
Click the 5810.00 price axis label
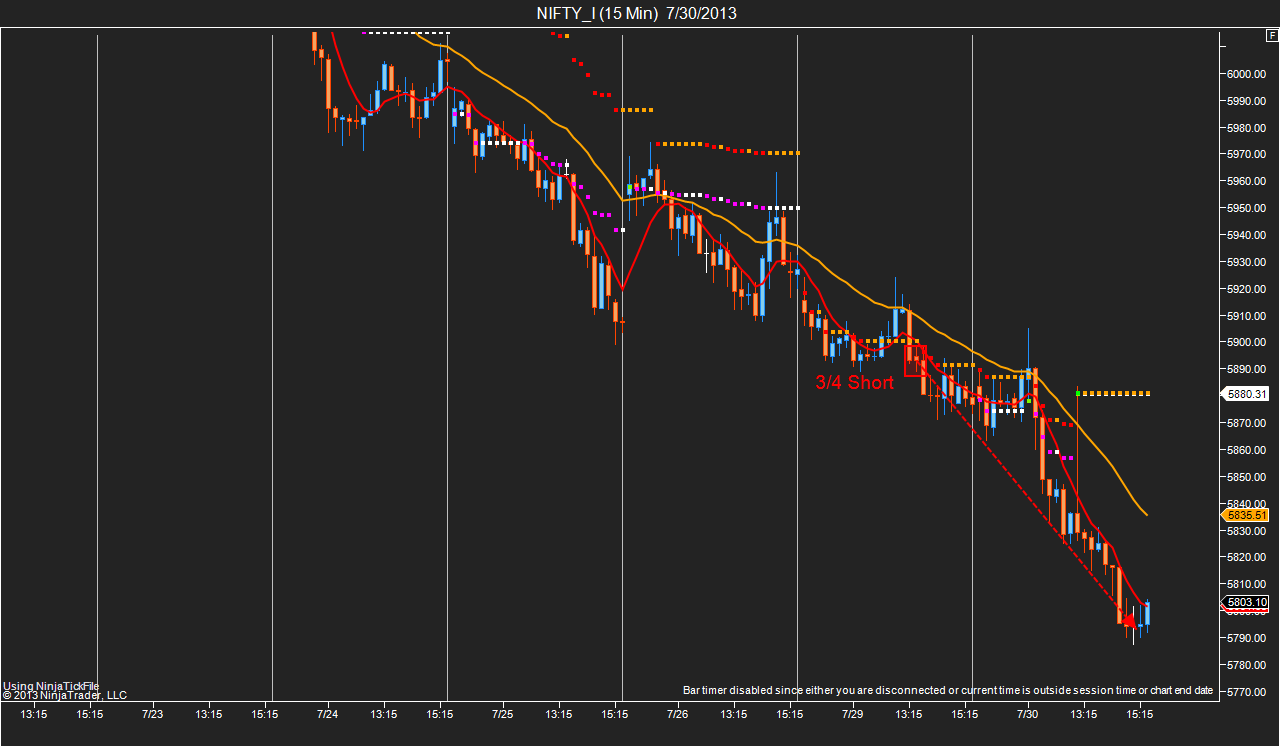(1247, 585)
